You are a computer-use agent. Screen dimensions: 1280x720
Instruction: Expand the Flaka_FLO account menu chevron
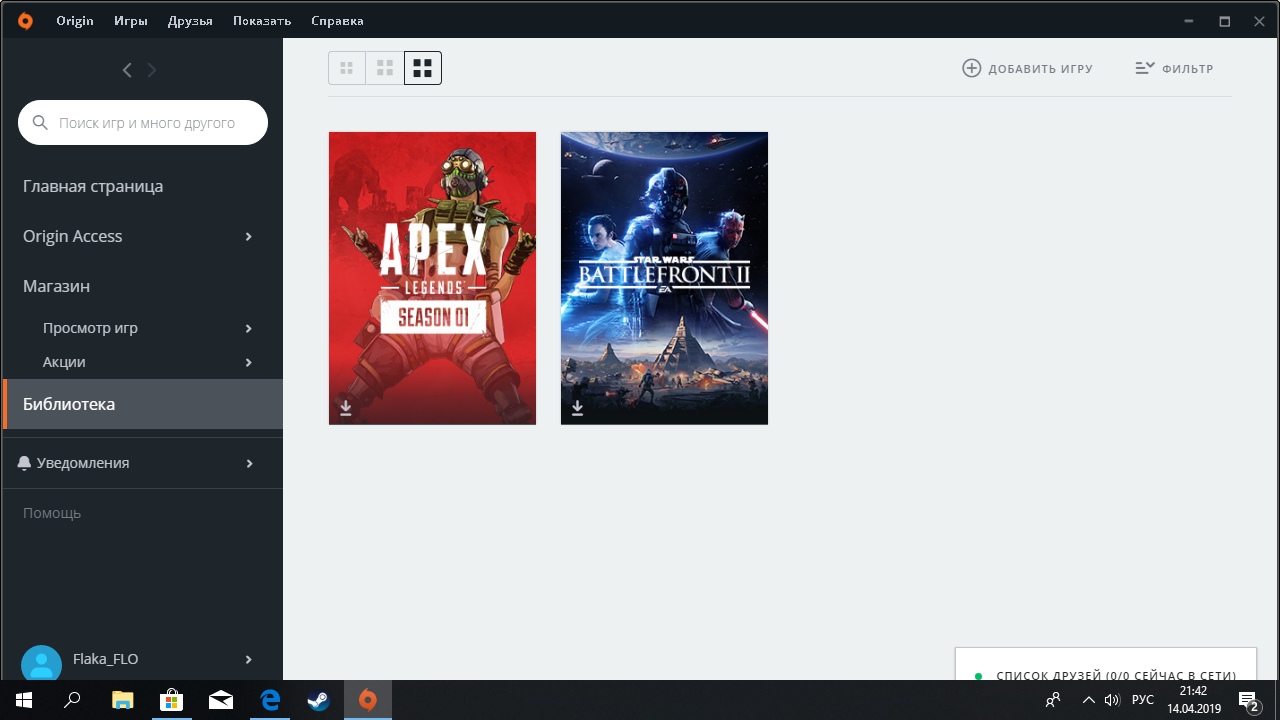point(248,659)
